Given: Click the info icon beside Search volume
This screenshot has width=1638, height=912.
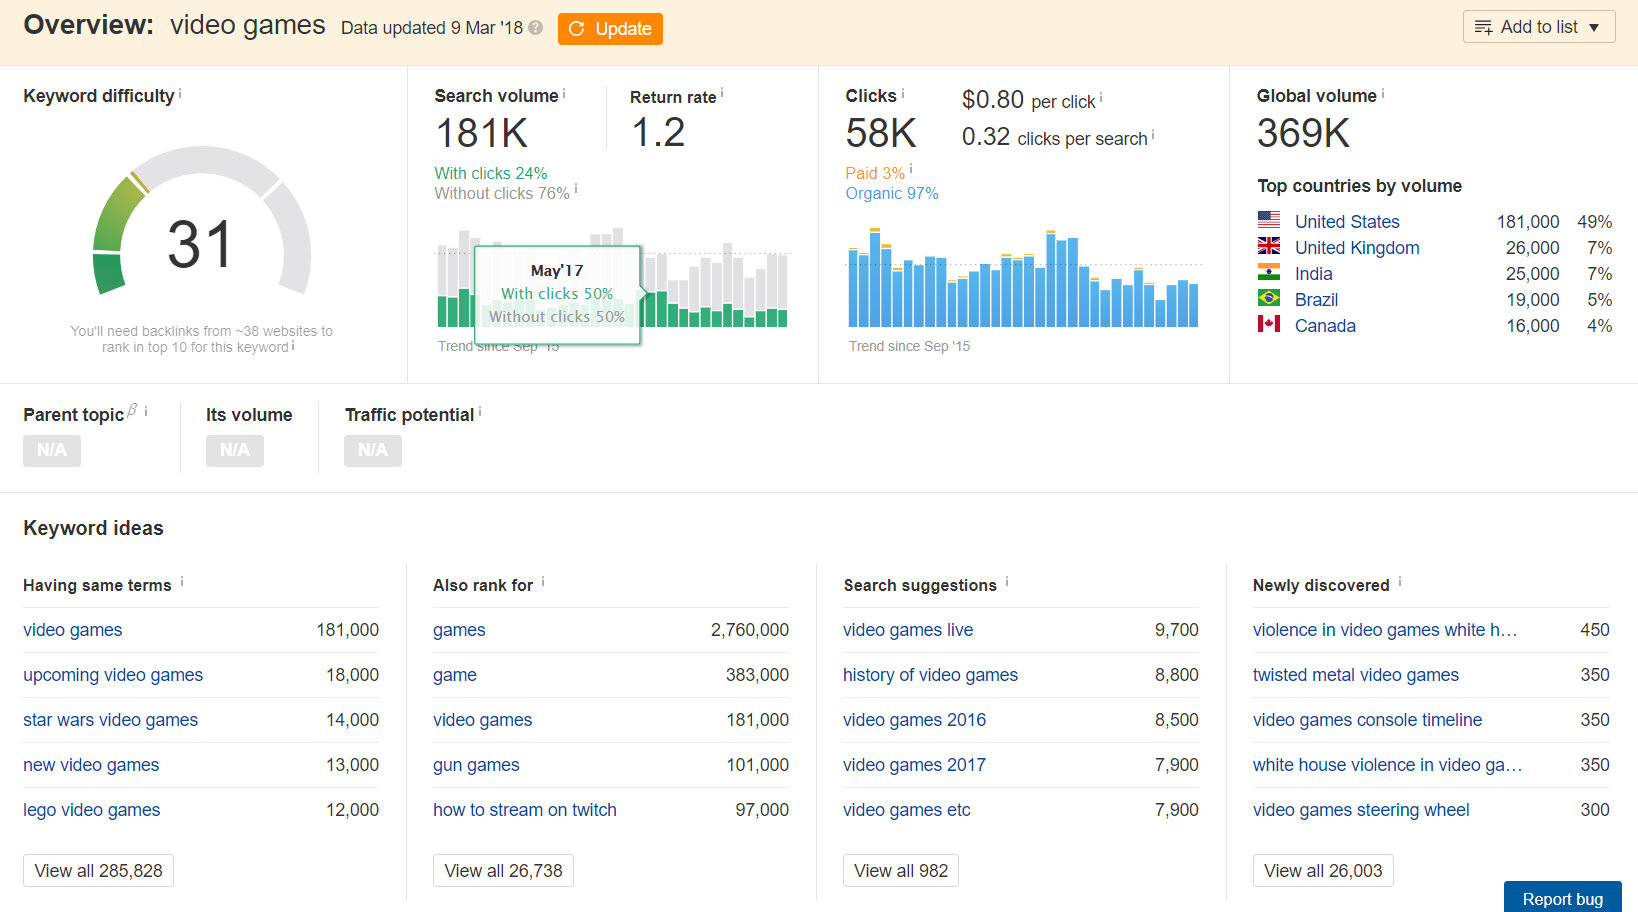Looking at the screenshot, I should [564, 93].
